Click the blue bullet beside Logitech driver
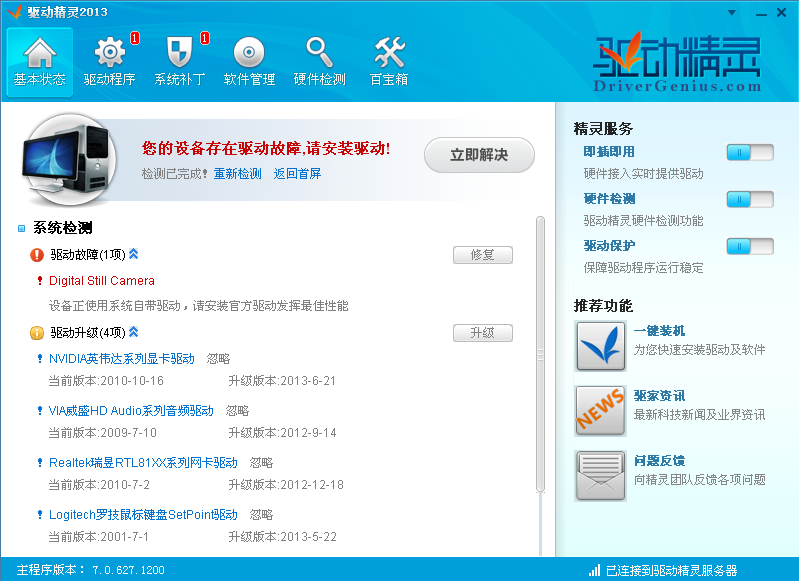This screenshot has height=581, width=799. (40, 515)
